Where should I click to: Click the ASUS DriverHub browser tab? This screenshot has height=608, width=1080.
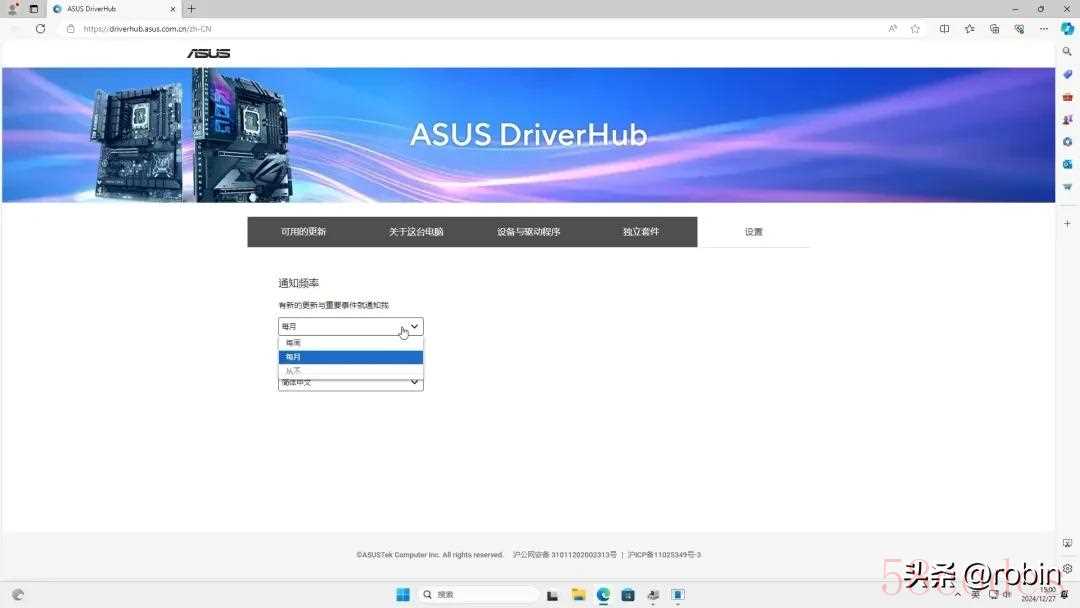click(x=114, y=9)
